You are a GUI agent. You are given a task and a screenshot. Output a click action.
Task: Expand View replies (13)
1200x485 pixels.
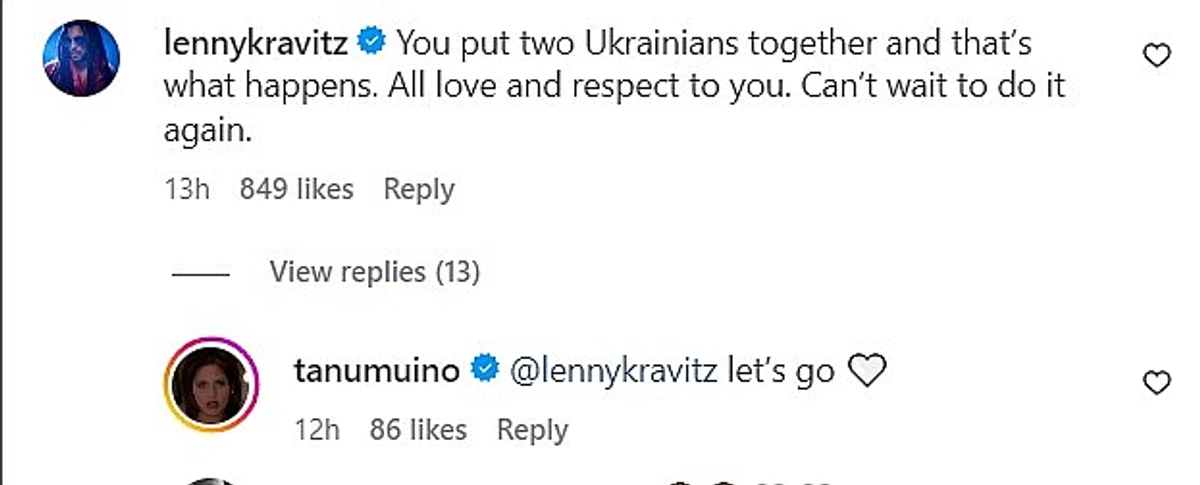click(374, 271)
